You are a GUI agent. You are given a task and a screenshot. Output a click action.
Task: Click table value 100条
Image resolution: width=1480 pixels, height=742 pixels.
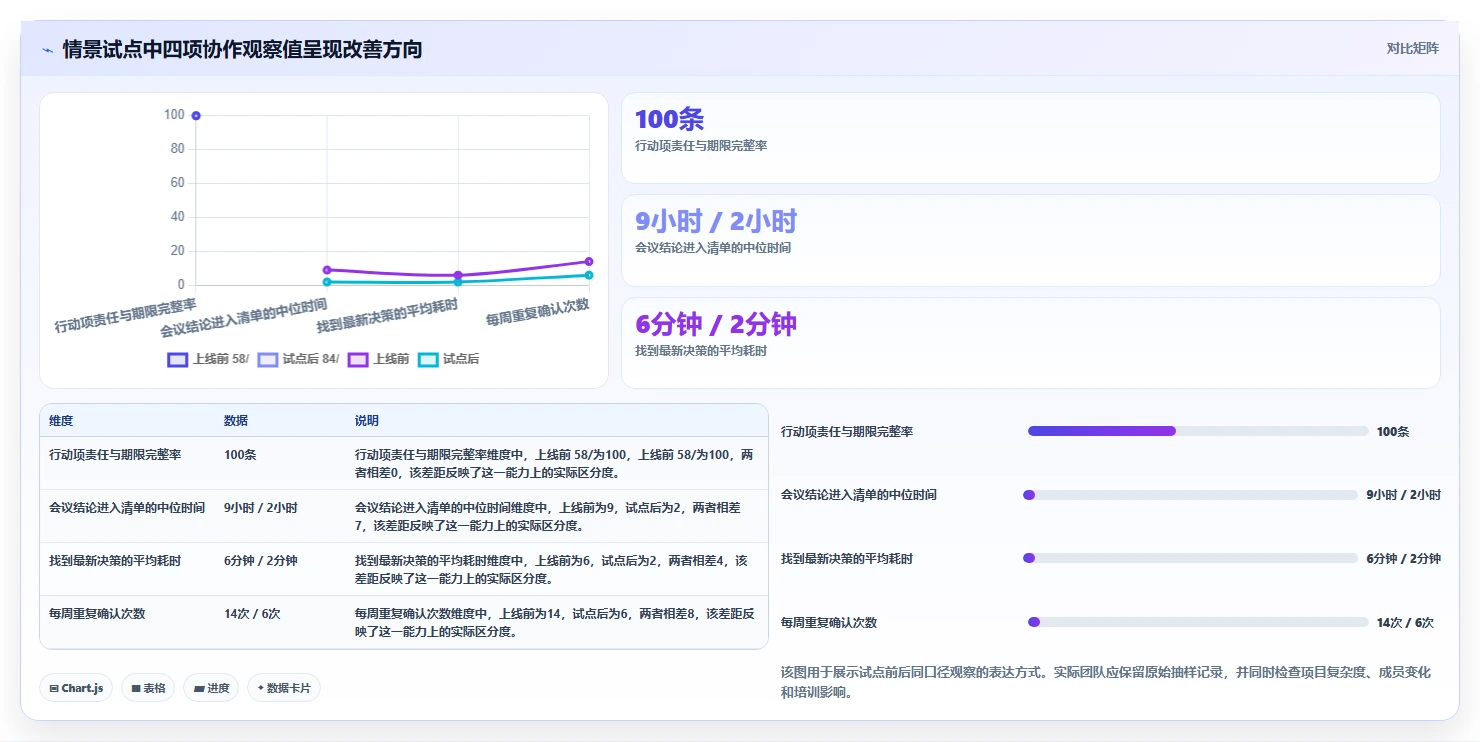[240, 455]
